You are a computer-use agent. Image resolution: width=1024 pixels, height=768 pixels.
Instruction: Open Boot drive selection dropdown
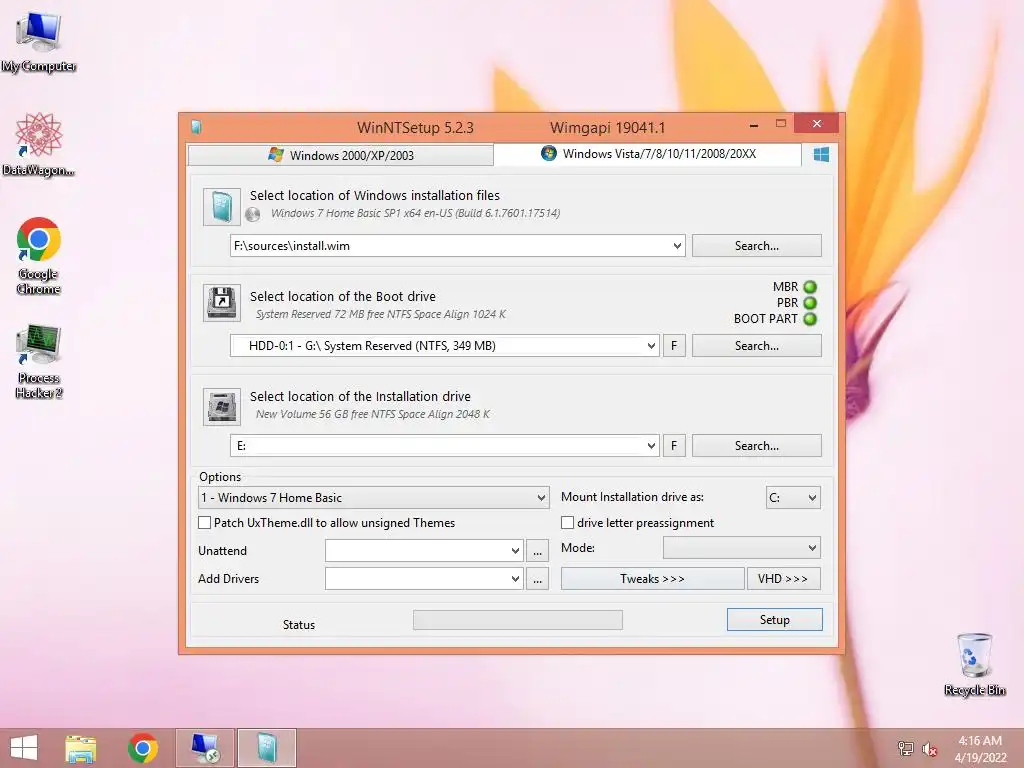[x=651, y=346]
